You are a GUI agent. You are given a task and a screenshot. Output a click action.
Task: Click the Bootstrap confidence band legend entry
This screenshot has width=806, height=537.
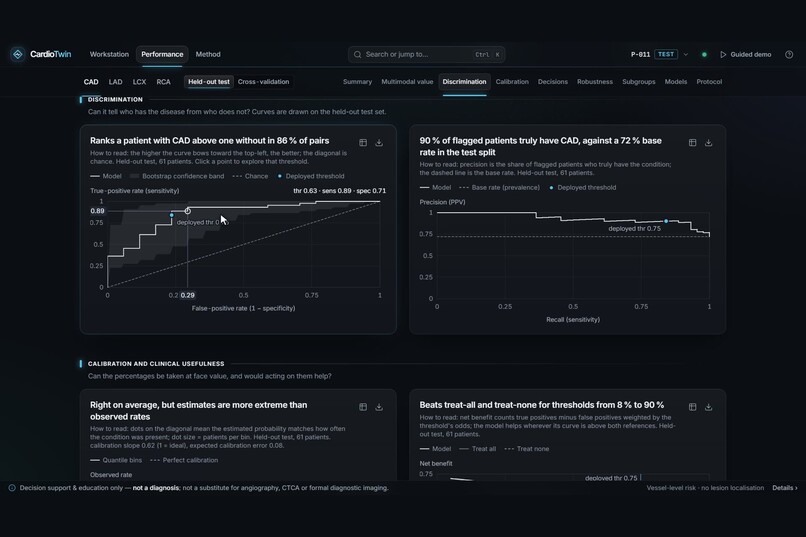click(178, 176)
